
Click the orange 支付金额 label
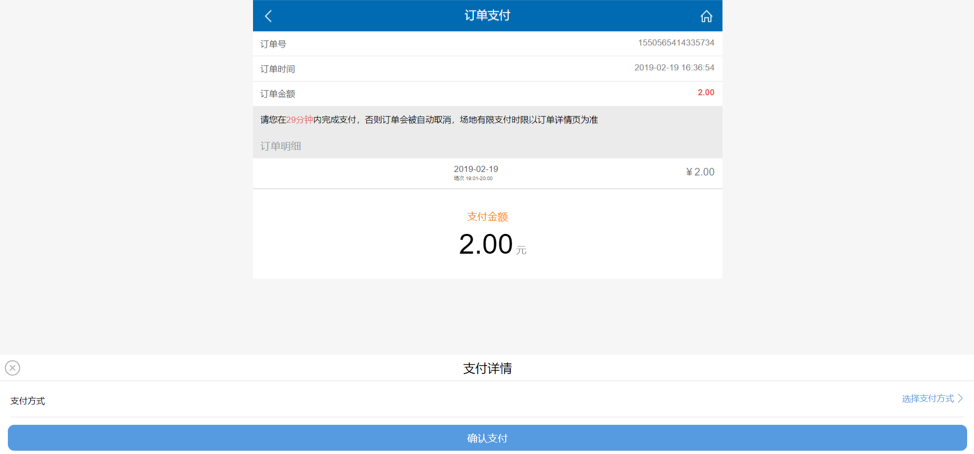click(487, 217)
